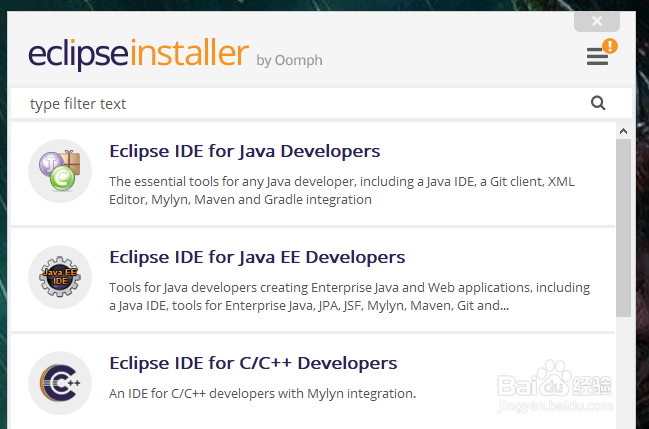Close the Eclipse Installer window
The width and height of the screenshot is (649, 429).
coord(597,21)
